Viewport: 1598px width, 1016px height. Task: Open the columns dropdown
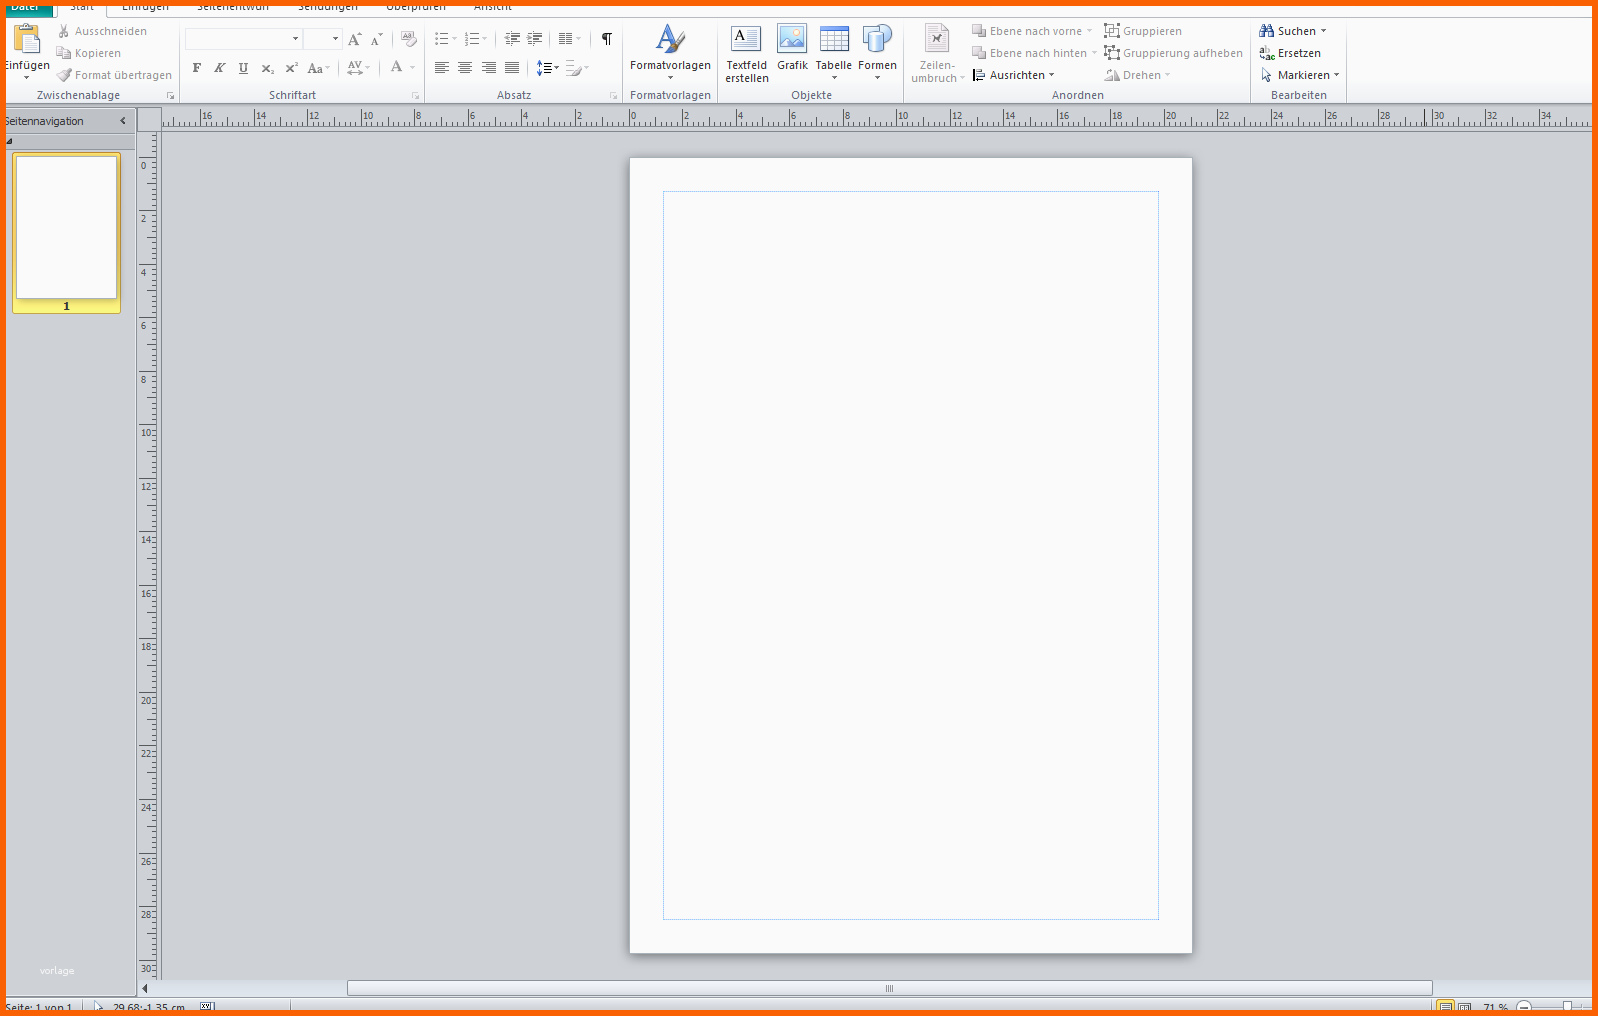click(569, 39)
